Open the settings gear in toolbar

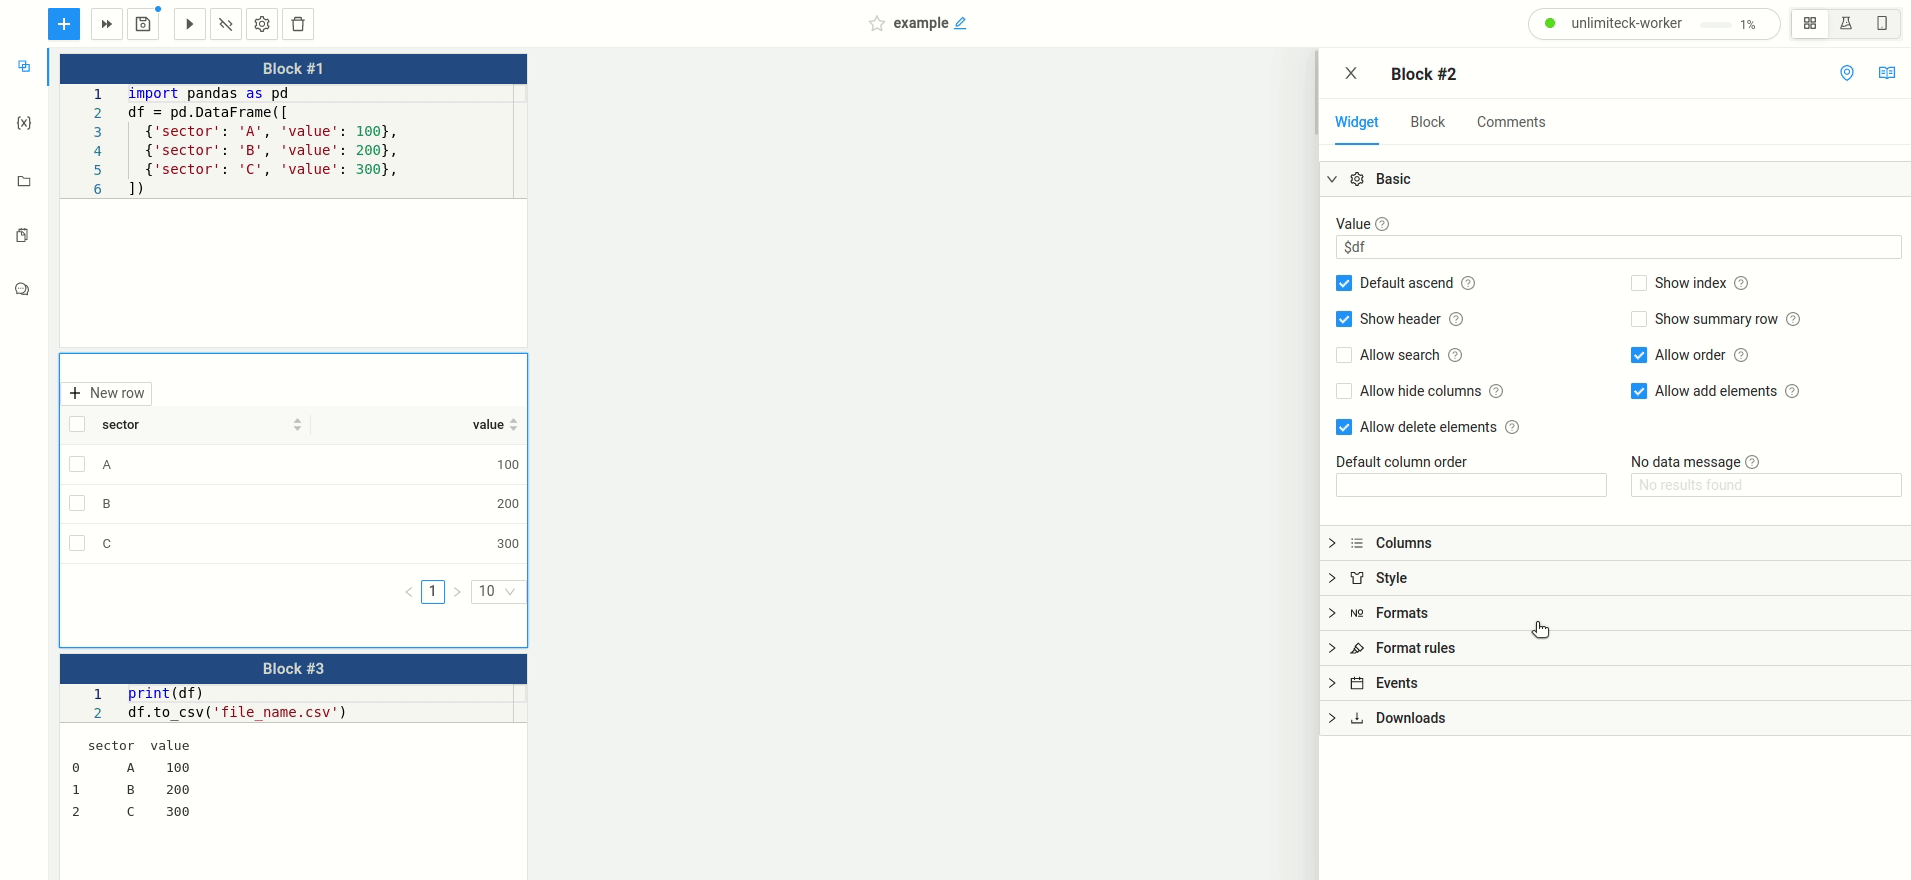pyautogui.click(x=262, y=24)
